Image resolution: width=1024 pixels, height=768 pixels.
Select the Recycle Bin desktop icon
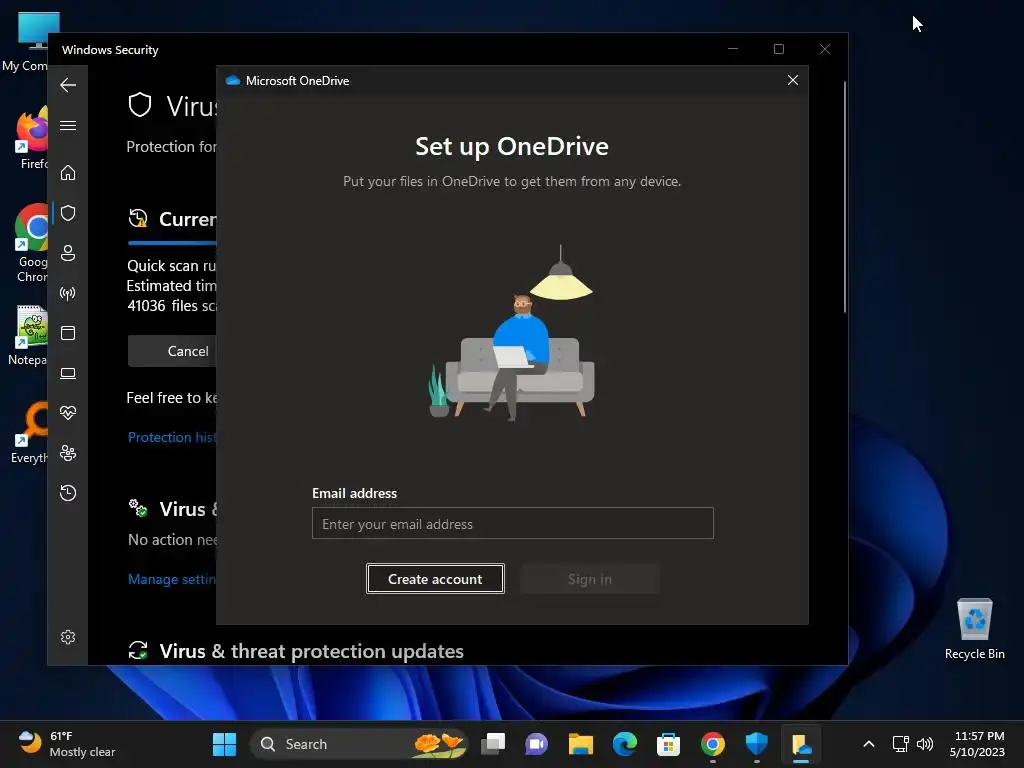974,628
